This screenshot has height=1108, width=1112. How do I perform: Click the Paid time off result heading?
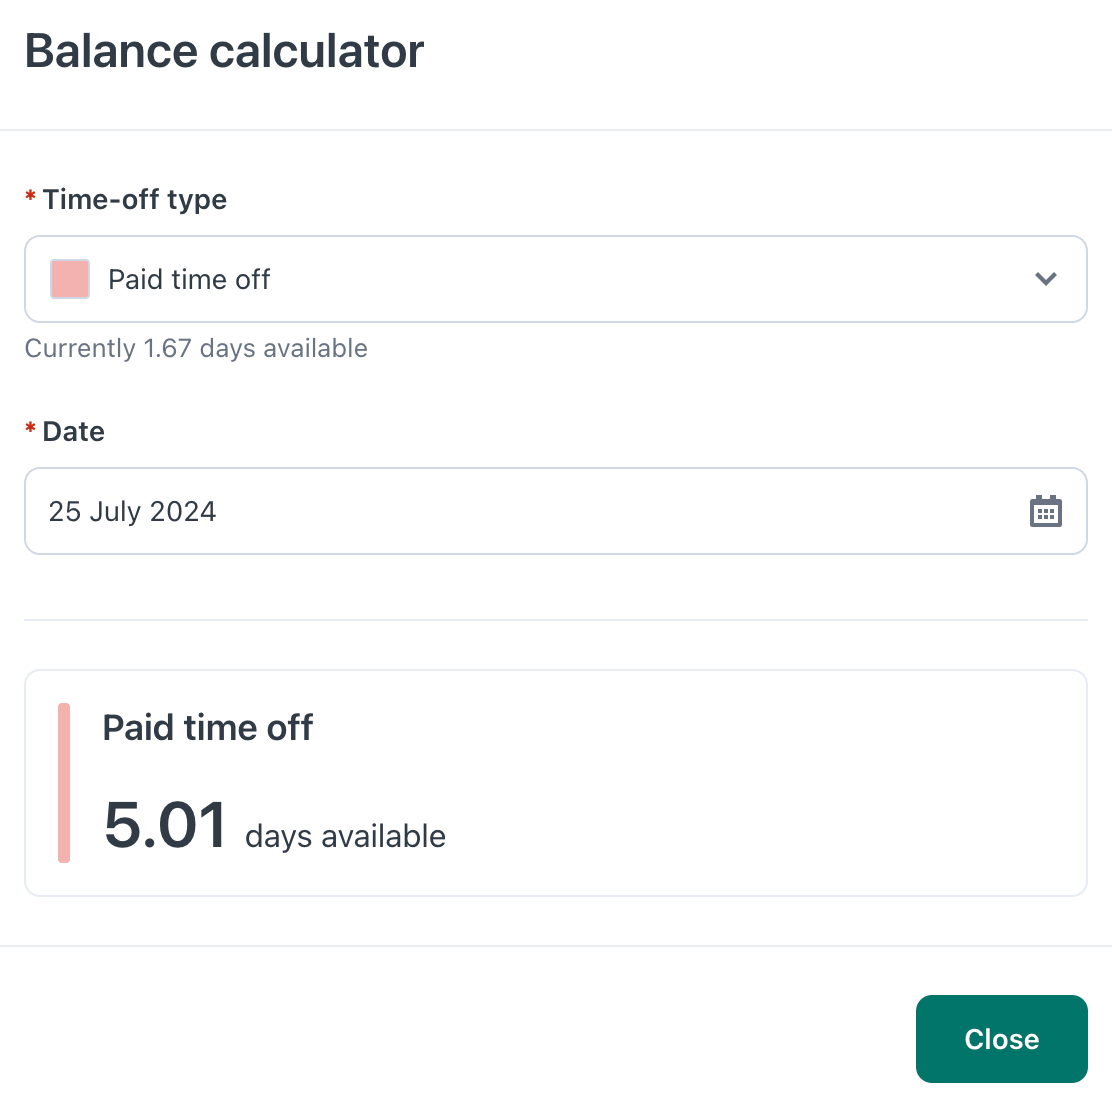click(x=208, y=727)
